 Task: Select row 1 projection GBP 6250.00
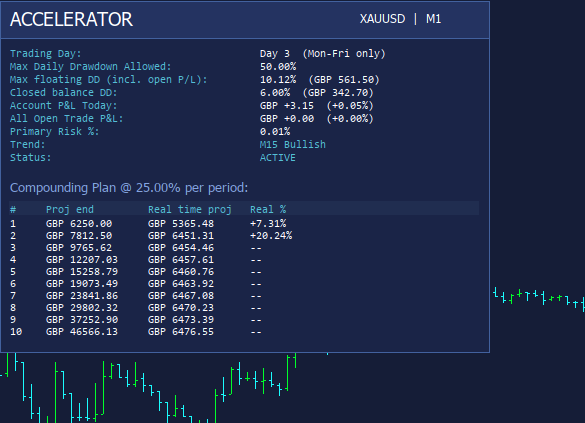pos(79,224)
